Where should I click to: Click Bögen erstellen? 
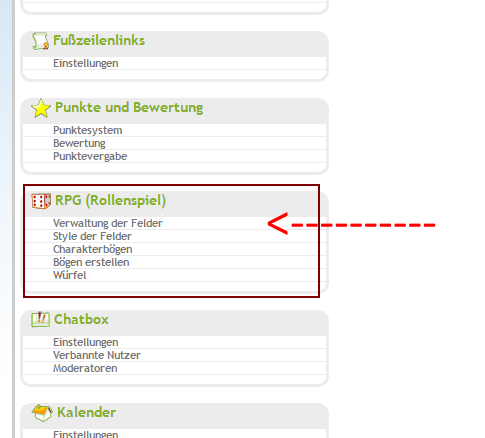91,262
